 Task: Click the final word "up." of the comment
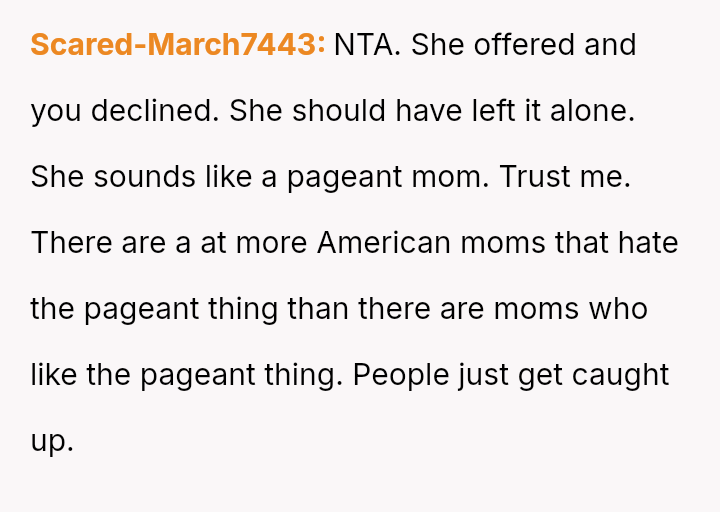(x=52, y=441)
